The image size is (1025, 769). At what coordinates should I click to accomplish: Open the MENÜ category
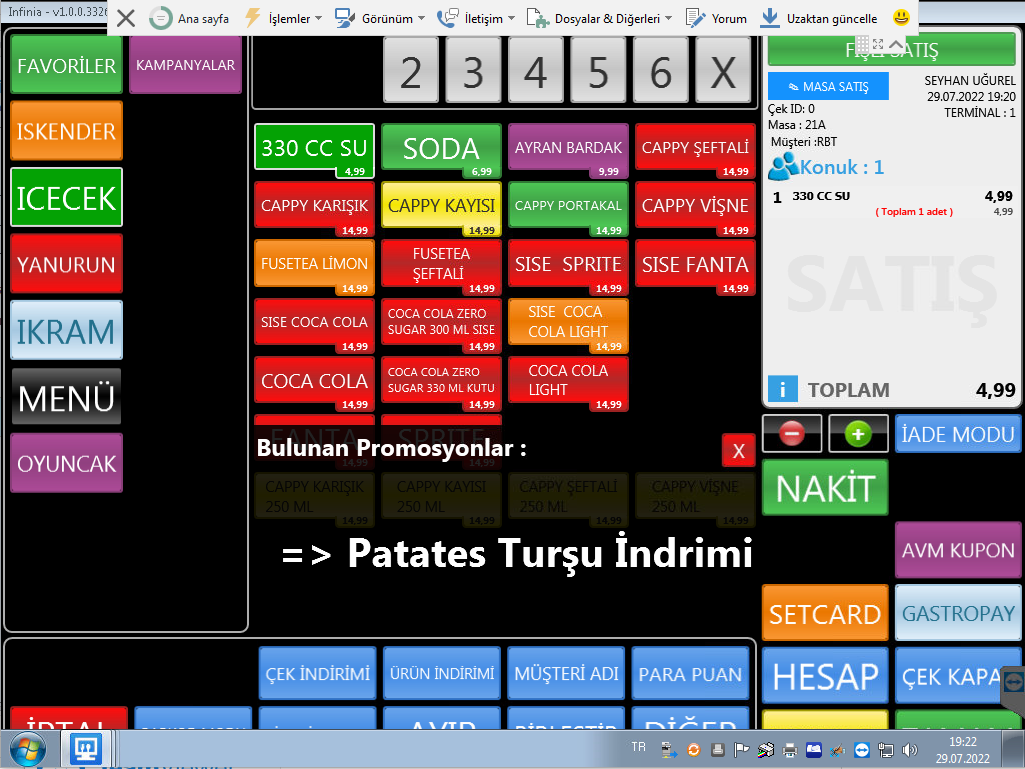pyautogui.click(x=67, y=396)
